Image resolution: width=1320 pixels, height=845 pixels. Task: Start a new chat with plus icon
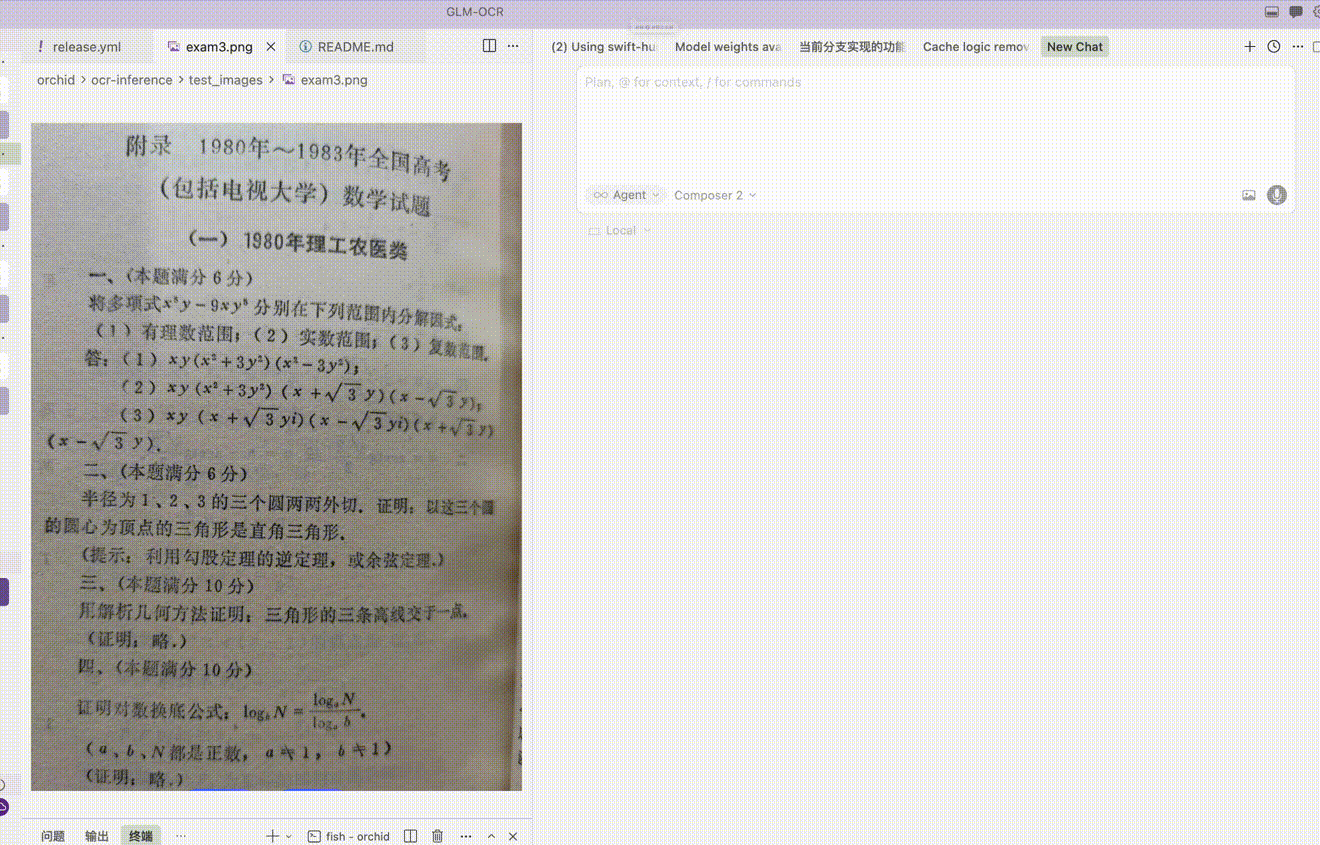(1249, 46)
